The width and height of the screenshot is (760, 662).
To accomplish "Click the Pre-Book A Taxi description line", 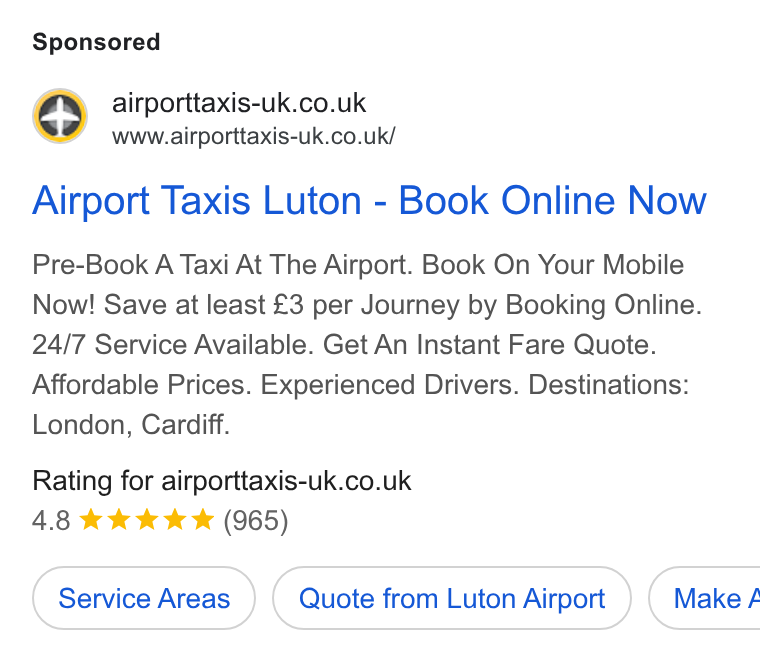I will pyautogui.click(x=358, y=265).
